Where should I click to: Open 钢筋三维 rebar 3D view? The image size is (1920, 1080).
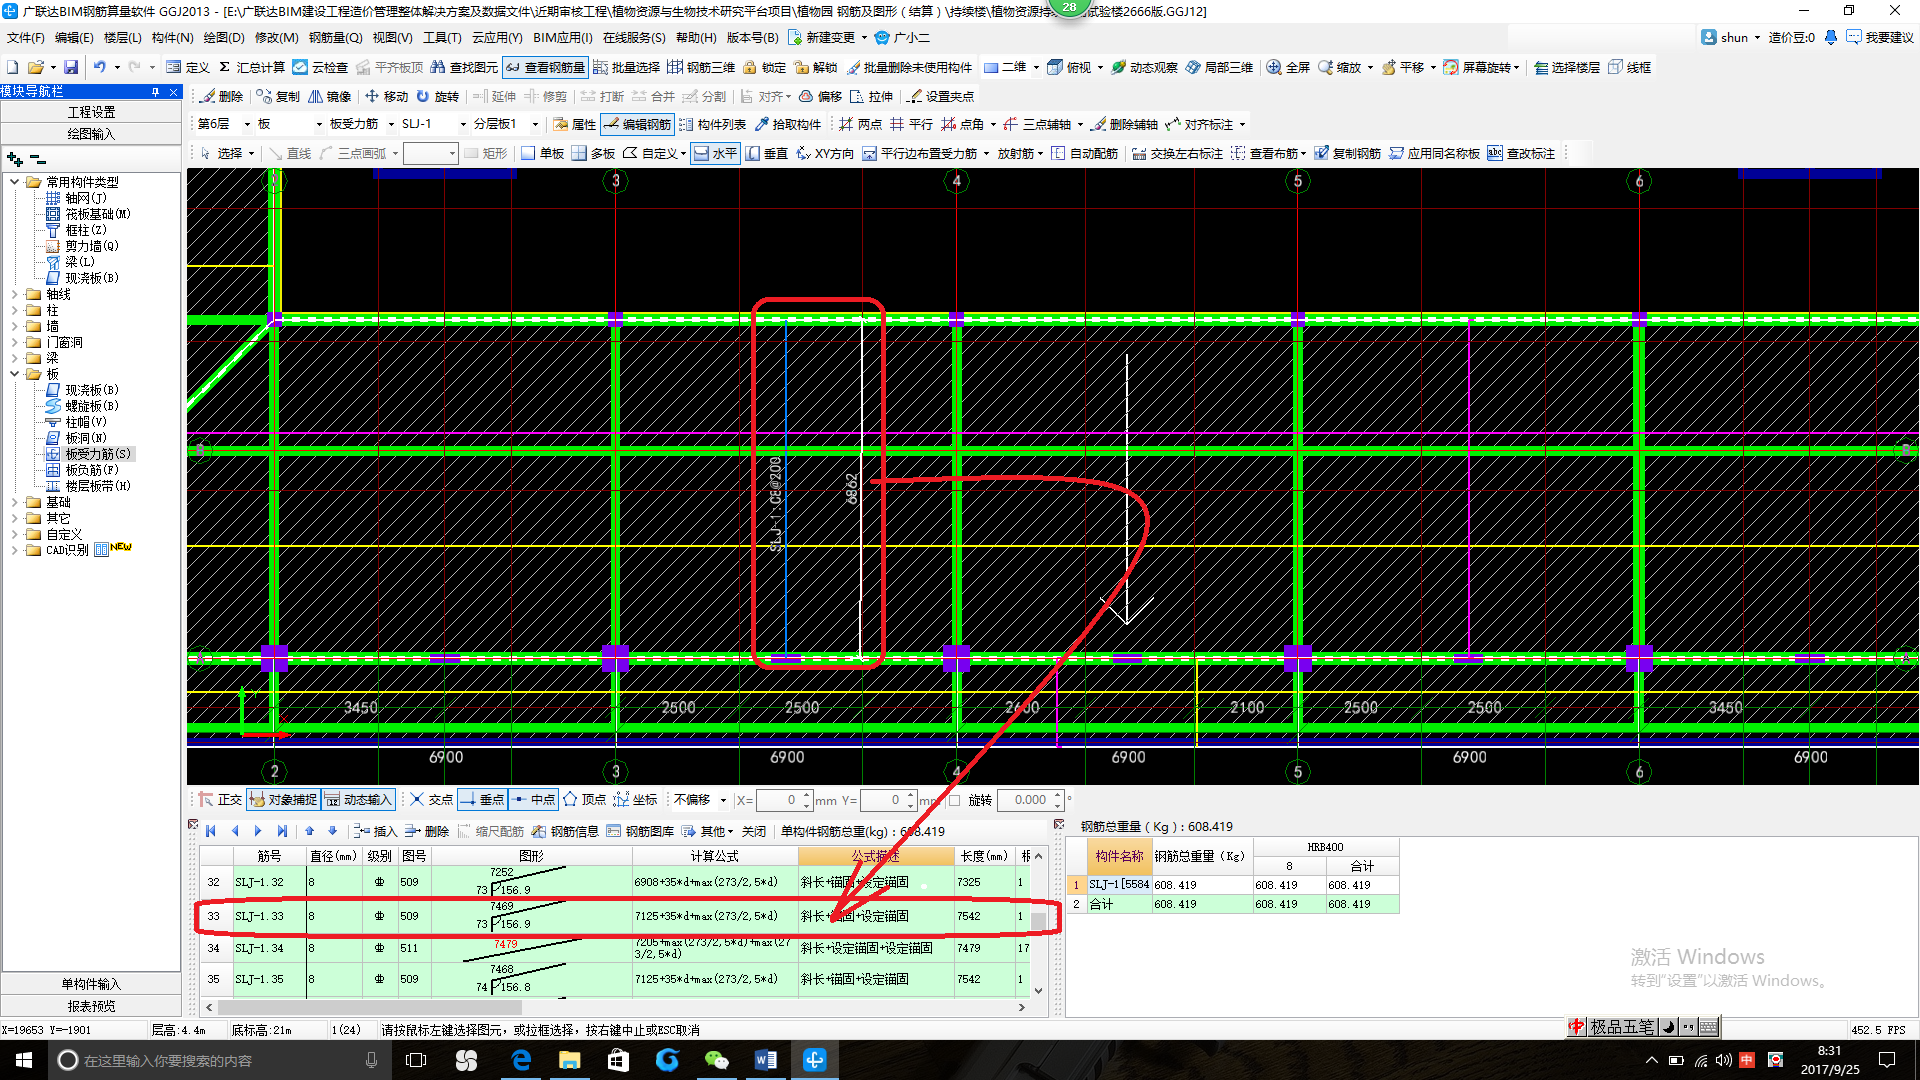(701, 67)
